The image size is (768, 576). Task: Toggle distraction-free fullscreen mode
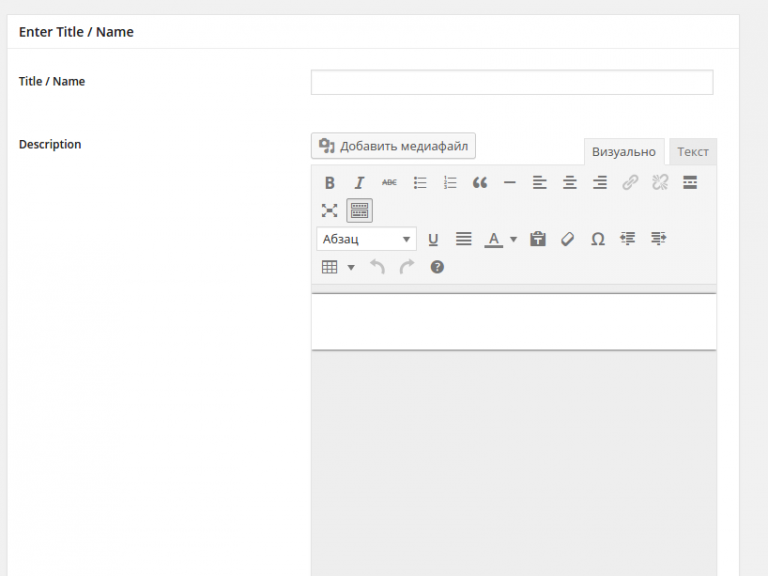coord(330,211)
